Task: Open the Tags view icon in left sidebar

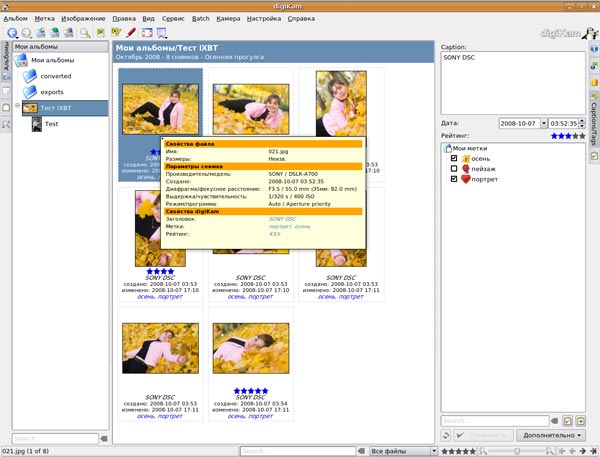Action: pos(6,108)
